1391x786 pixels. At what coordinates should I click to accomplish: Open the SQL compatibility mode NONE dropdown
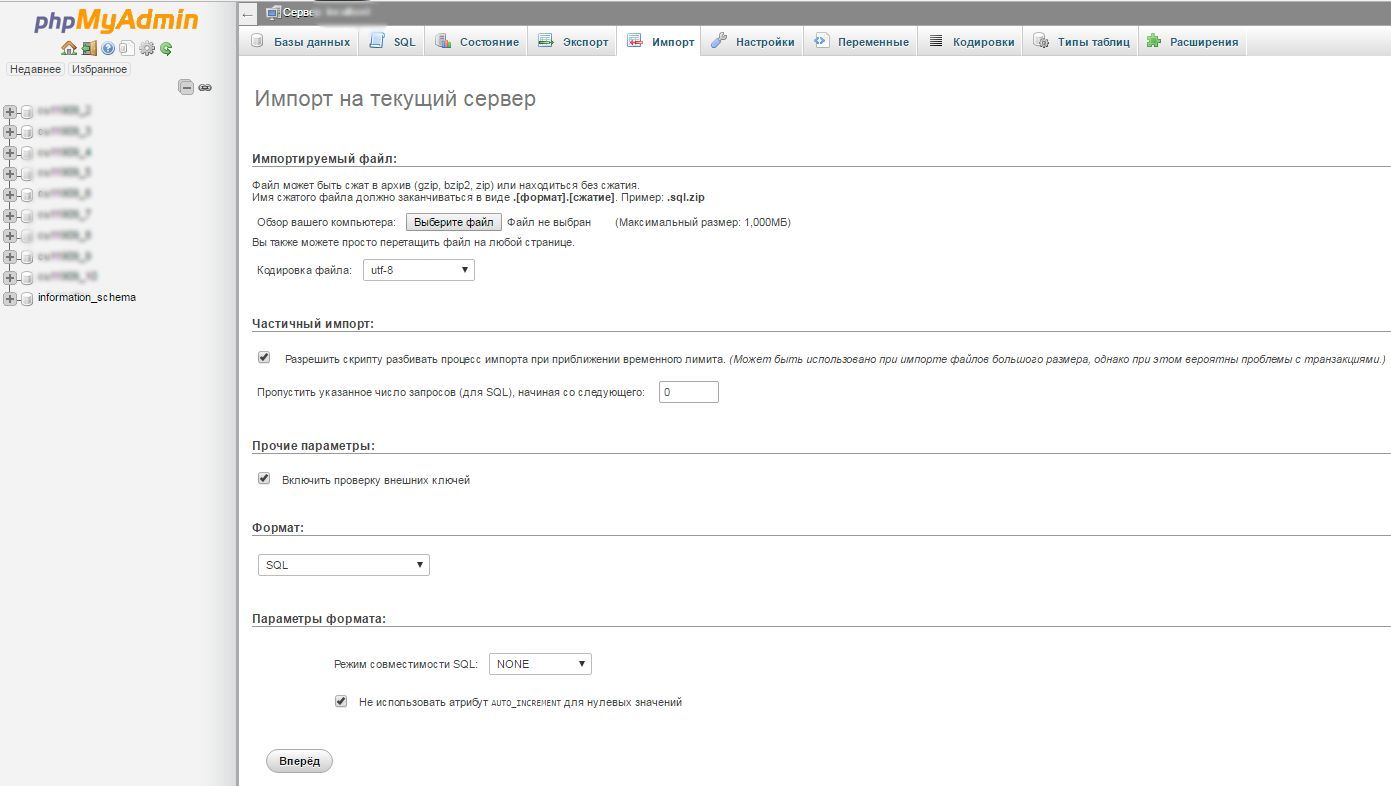[540, 664]
